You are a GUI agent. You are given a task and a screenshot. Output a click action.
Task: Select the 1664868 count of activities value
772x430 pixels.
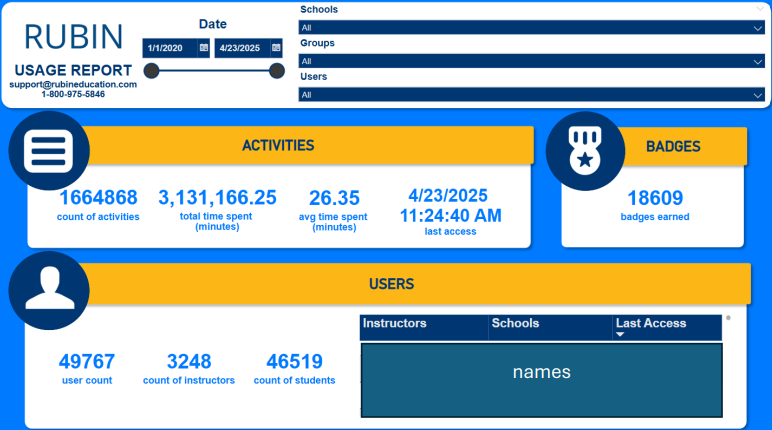(x=98, y=198)
